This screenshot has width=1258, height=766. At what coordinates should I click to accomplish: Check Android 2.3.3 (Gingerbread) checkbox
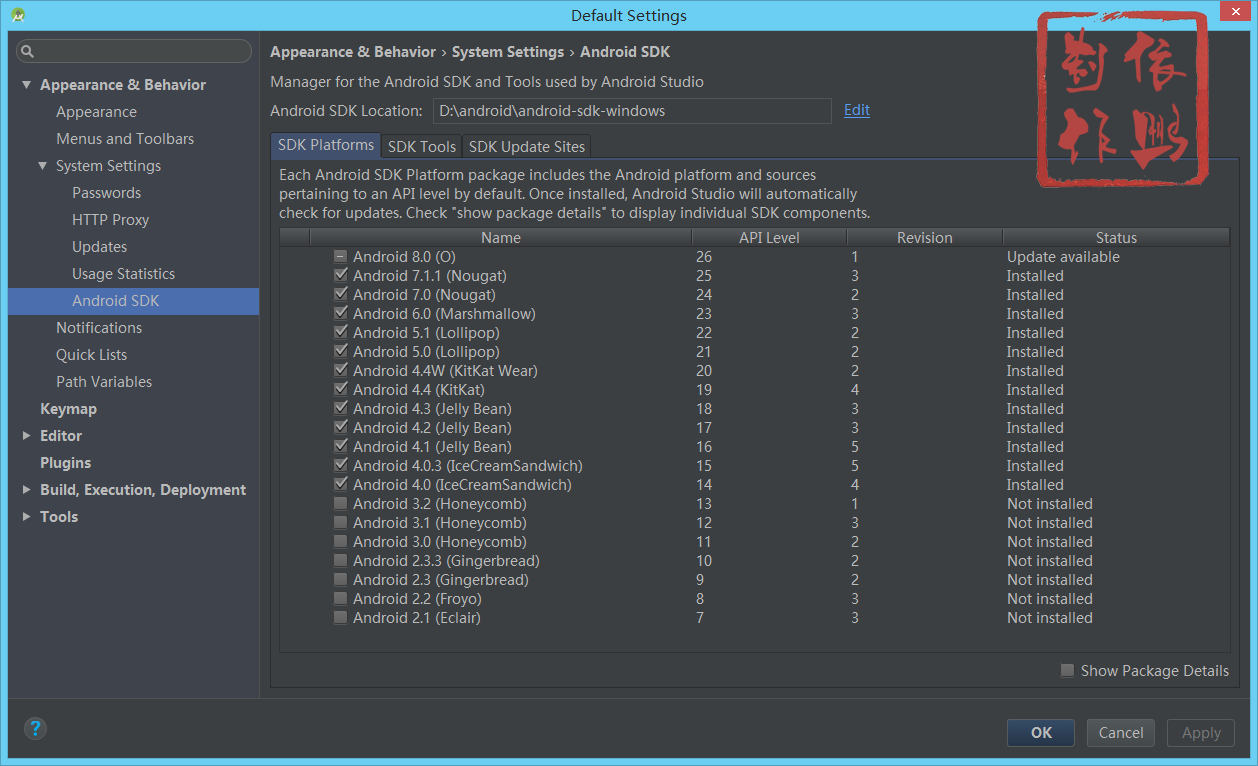click(x=341, y=561)
